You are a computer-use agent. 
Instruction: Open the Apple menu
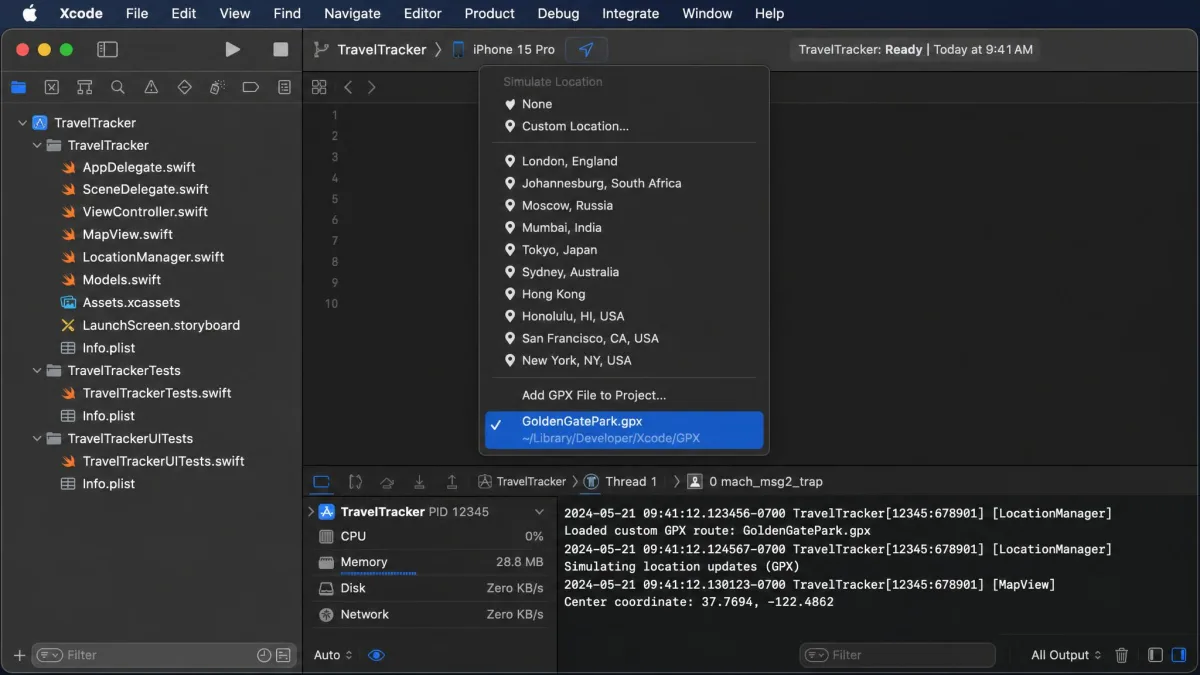tap(29, 13)
